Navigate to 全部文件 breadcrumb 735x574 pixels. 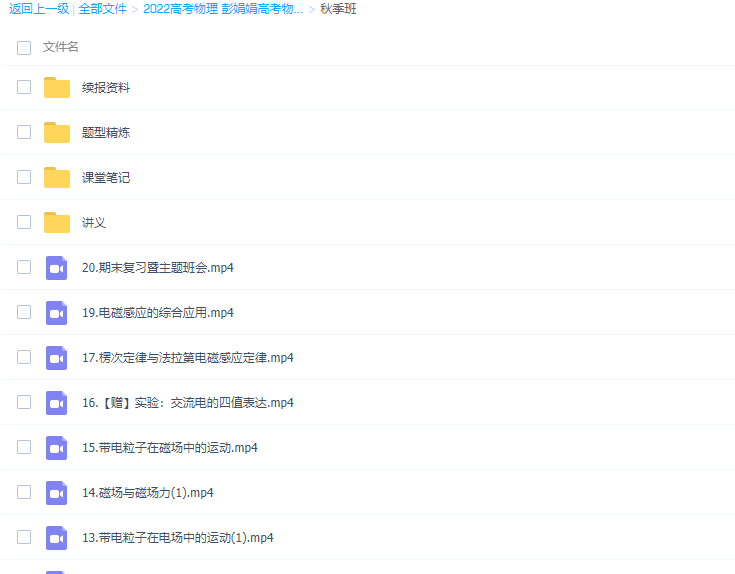click(103, 9)
